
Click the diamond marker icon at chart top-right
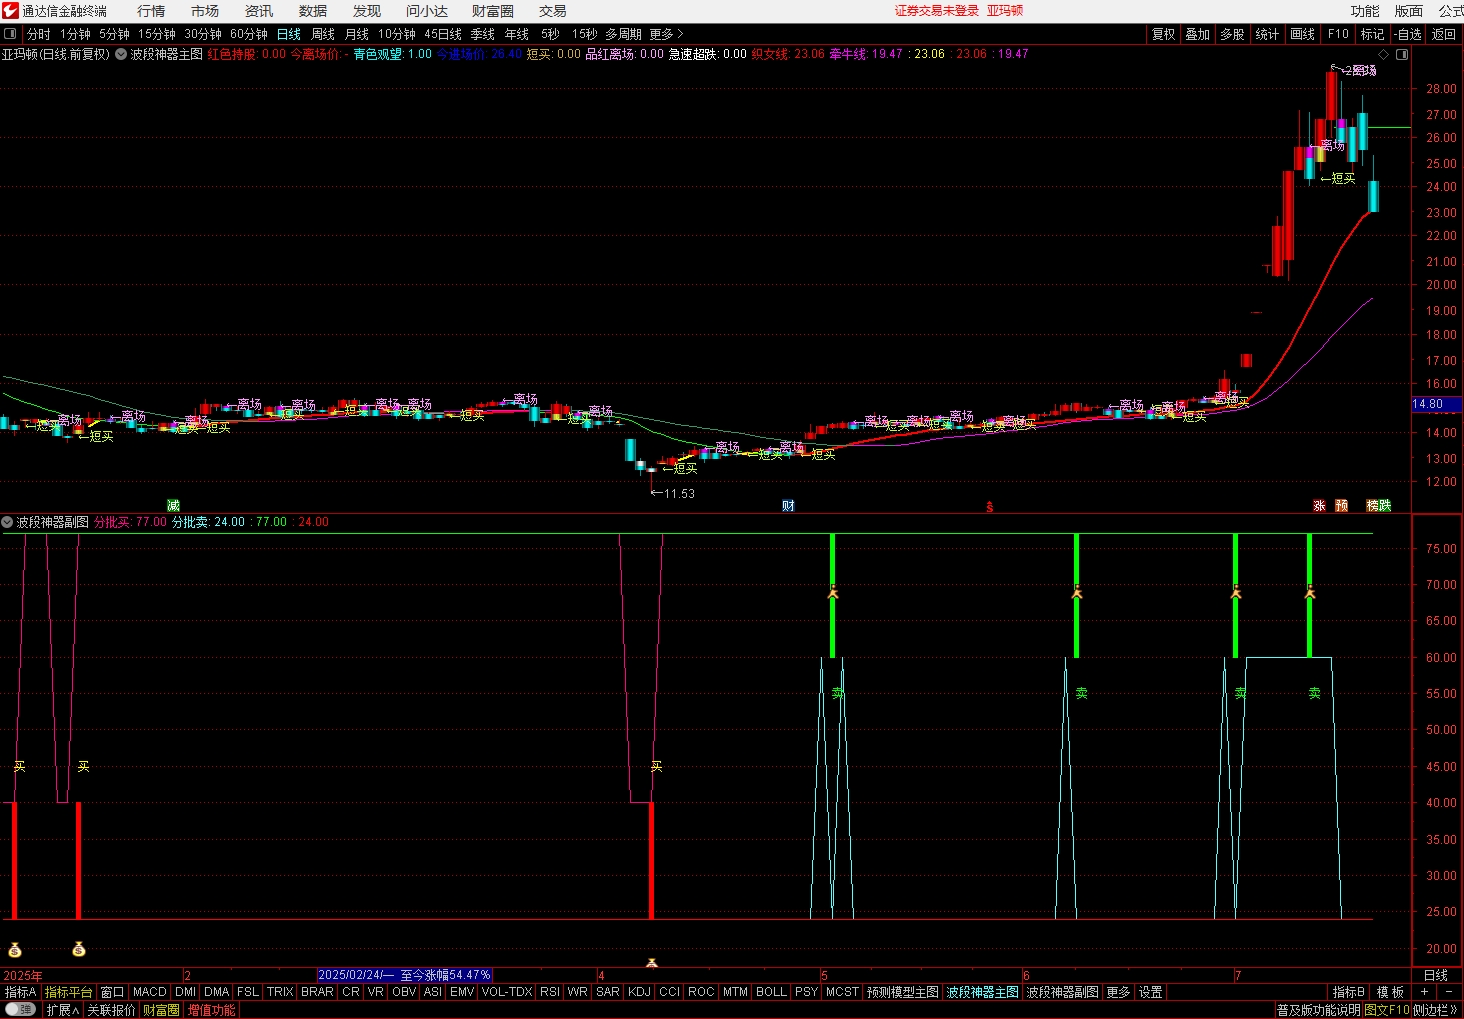click(1384, 54)
